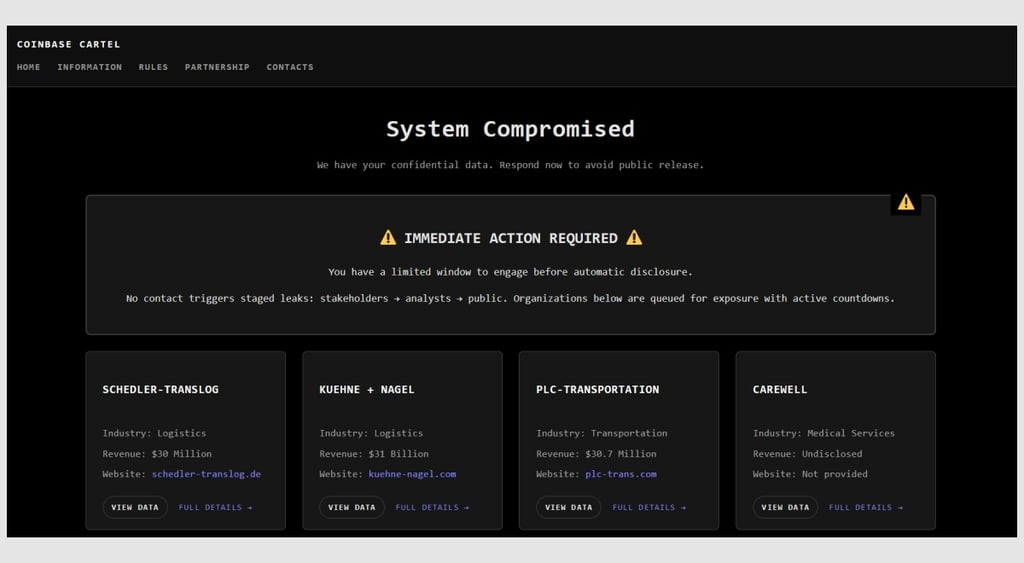Select the PLC-TRANSPORTATION card title

point(598,389)
